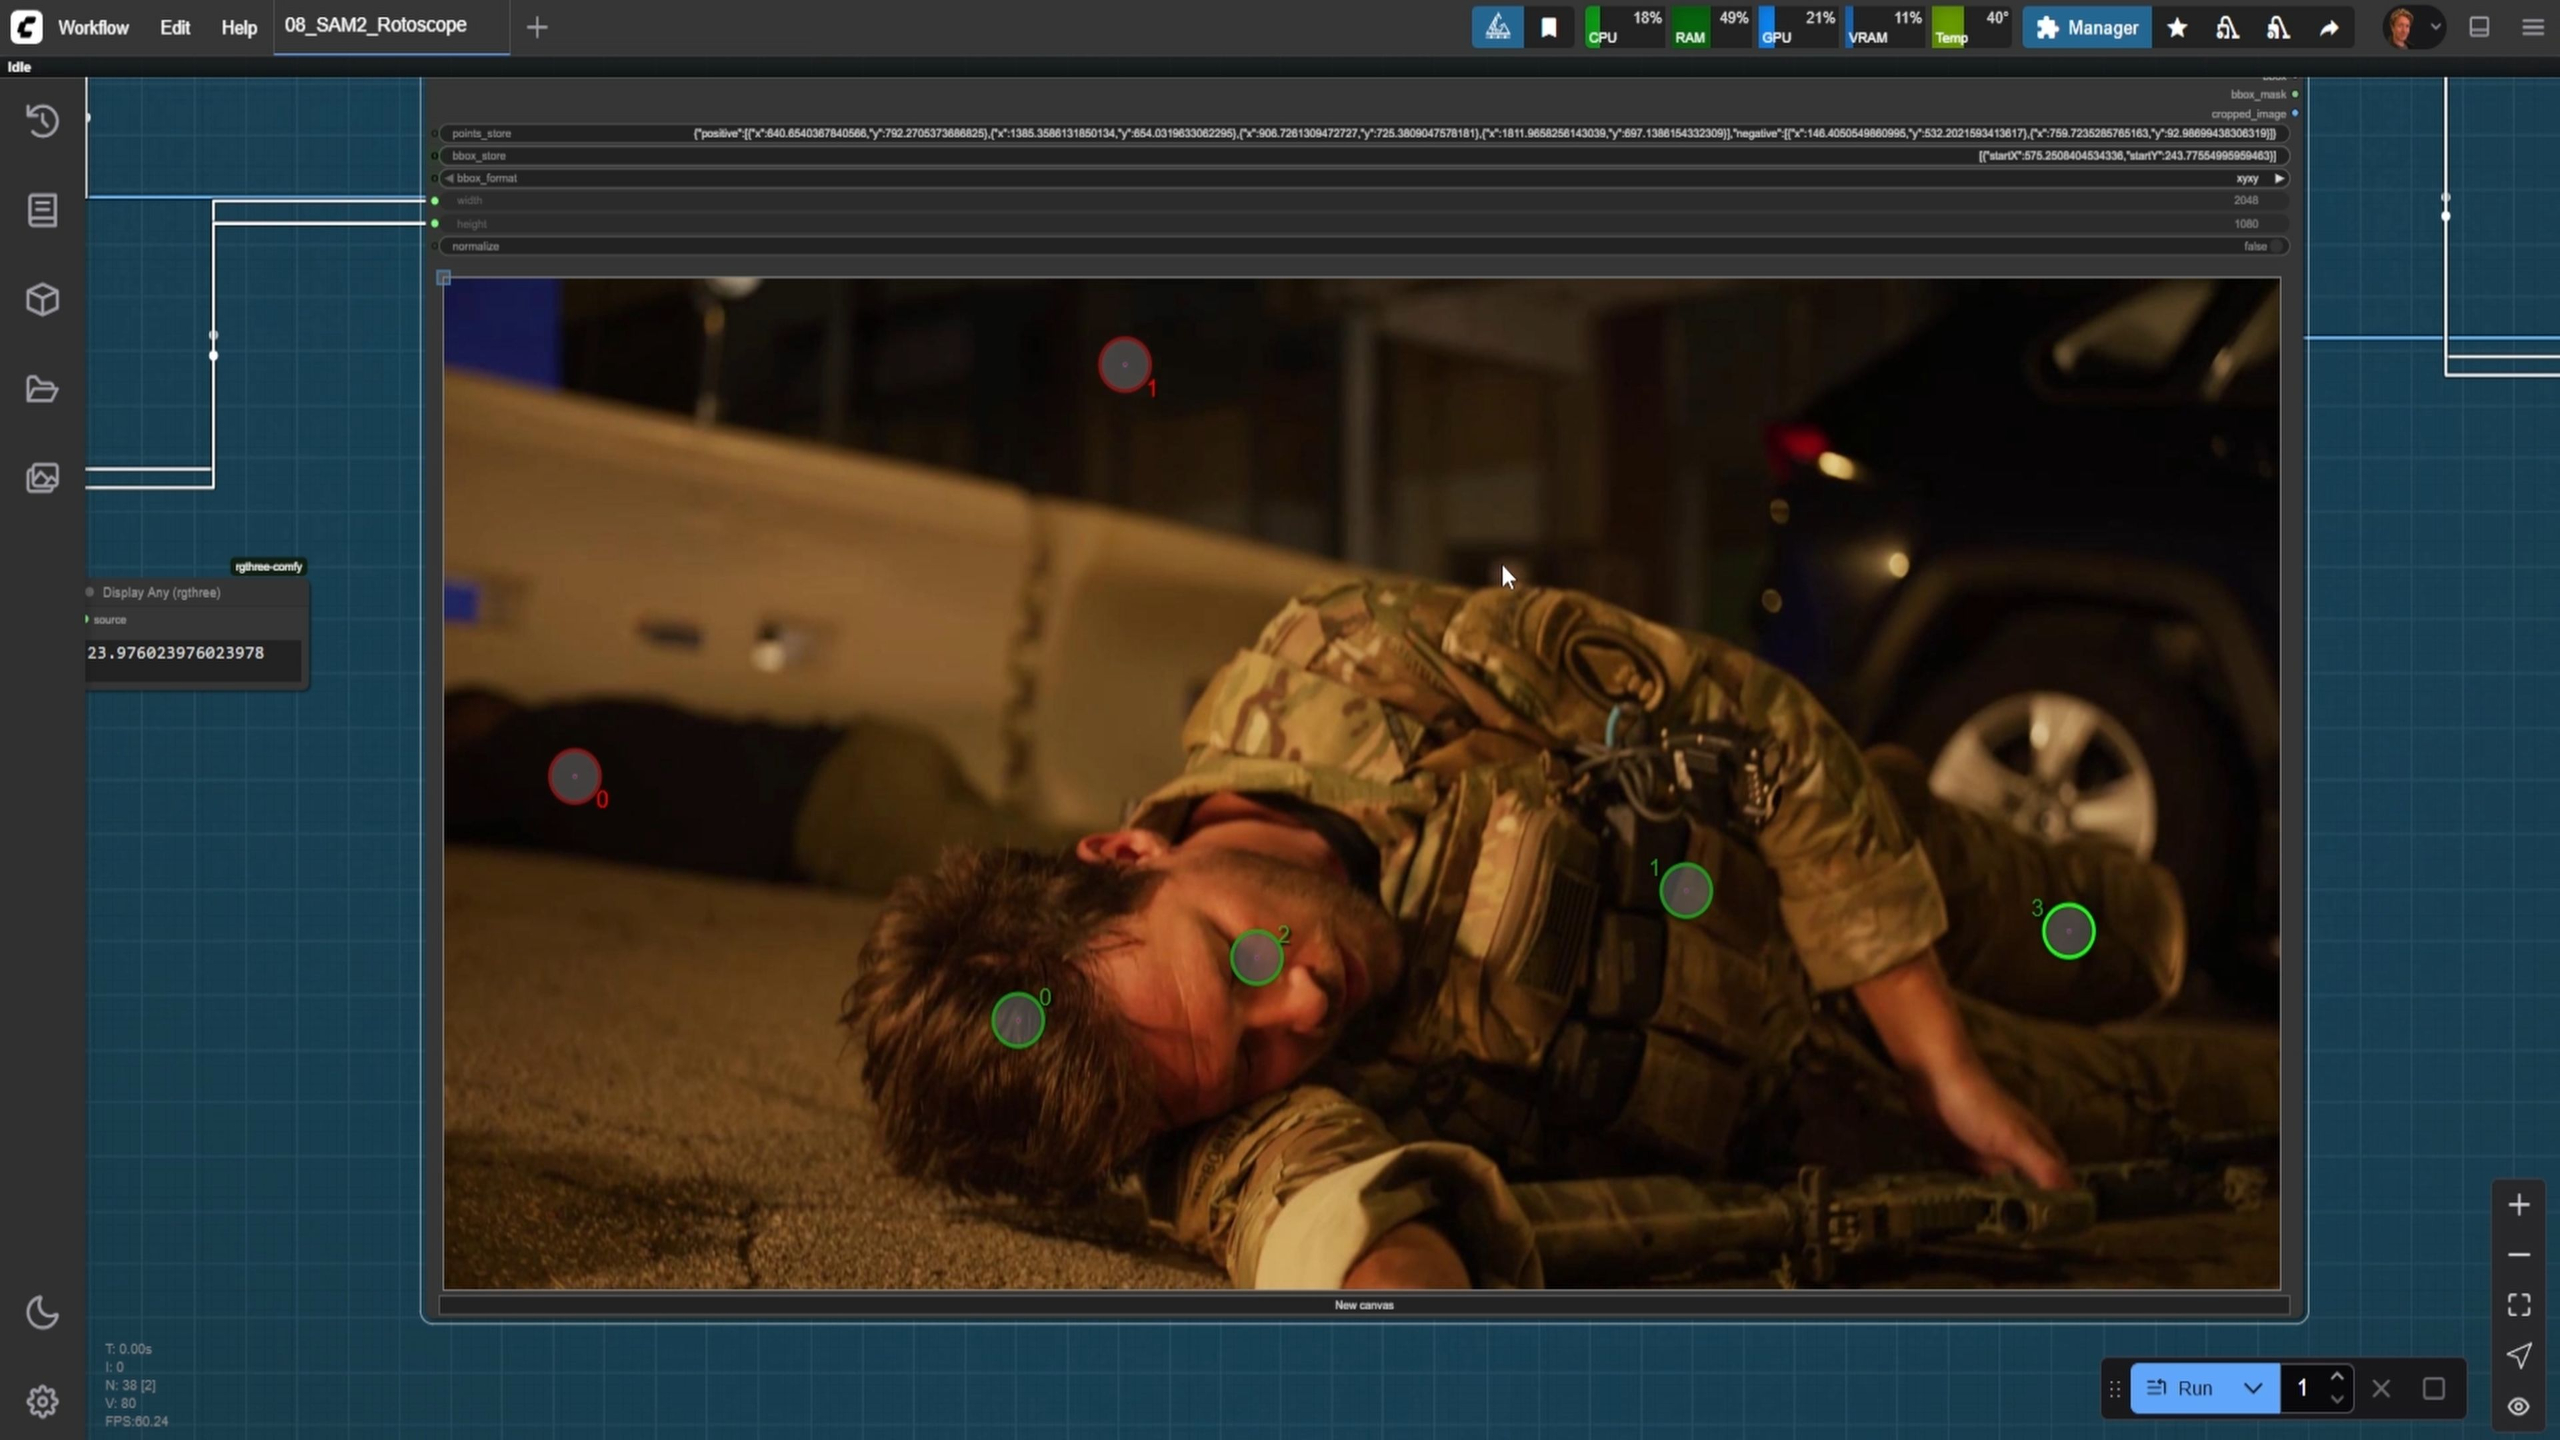Screen dimensions: 2560x1440
Task: Click the bookmark icon in top toolbar
Action: point(1549,28)
